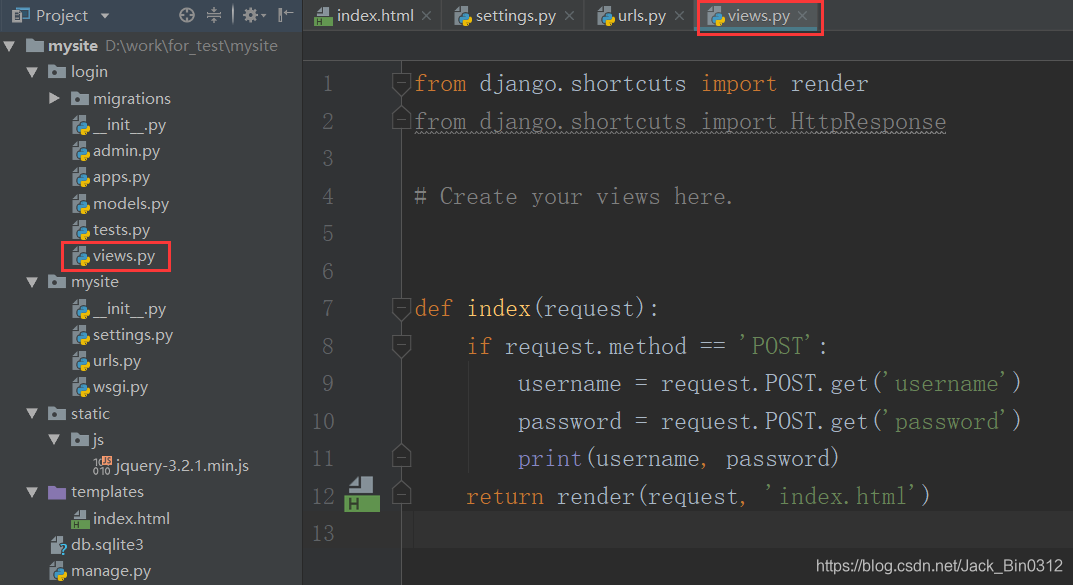Open urls.py in the project tree
Viewport: 1073px width, 585px height.
click(117, 361)
